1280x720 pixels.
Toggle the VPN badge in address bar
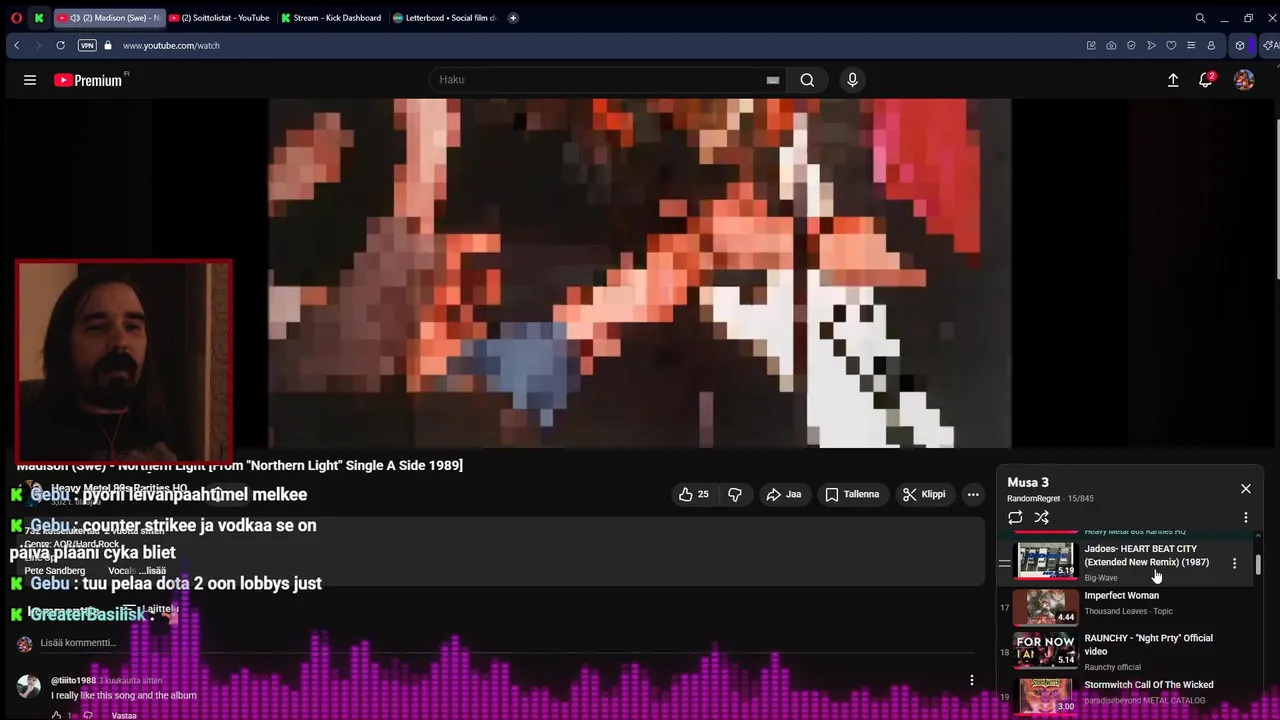click(x=87, y=45)
